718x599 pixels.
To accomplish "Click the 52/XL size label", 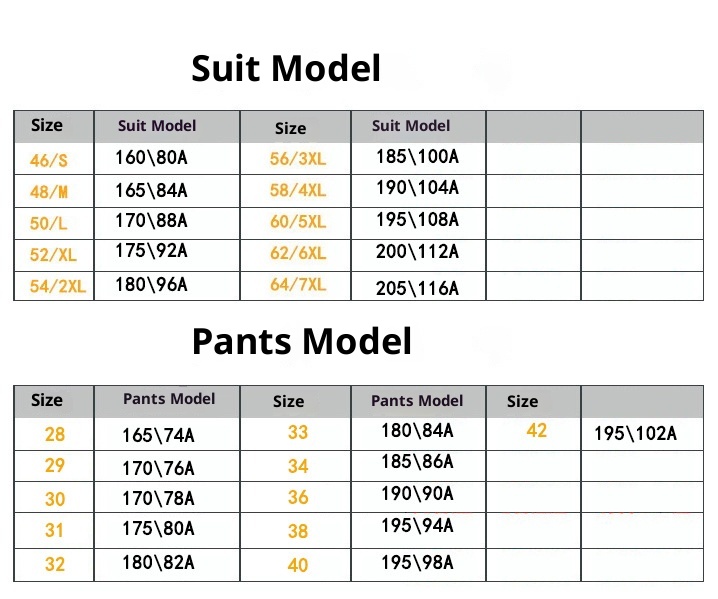I will coord(53,255).
